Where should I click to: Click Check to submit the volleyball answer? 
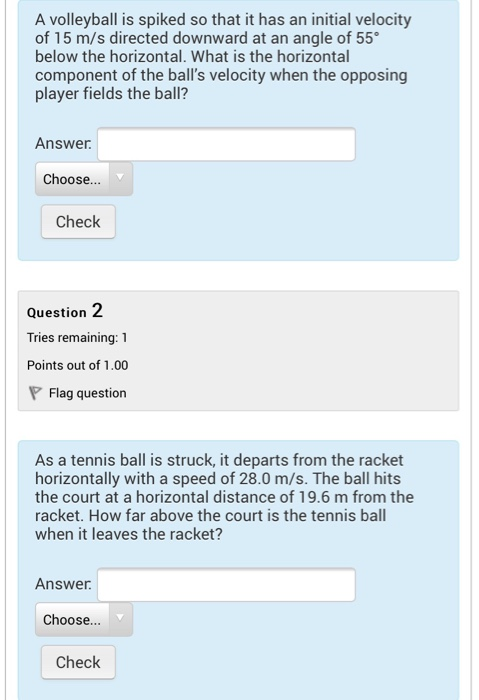(x=78, y=221)
